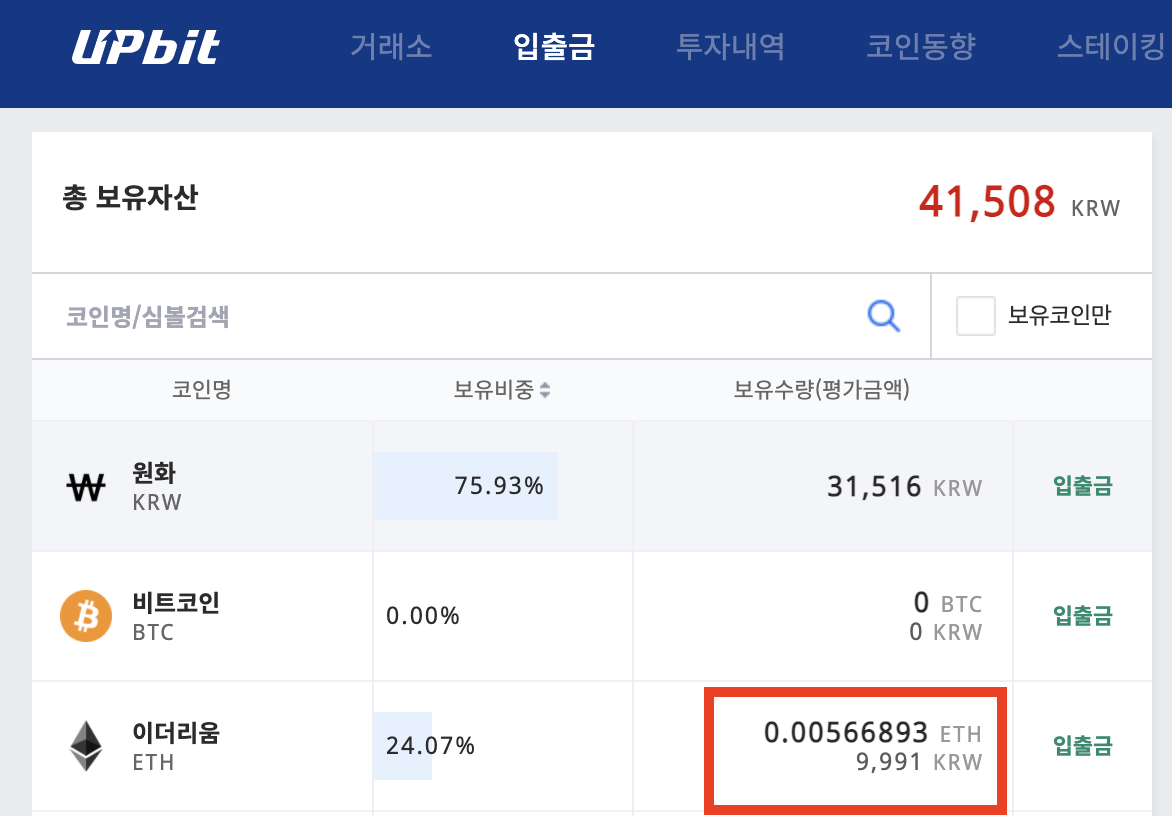
Task: Click 입출금 for 비트코인 row
Action: click(1082, 616)
